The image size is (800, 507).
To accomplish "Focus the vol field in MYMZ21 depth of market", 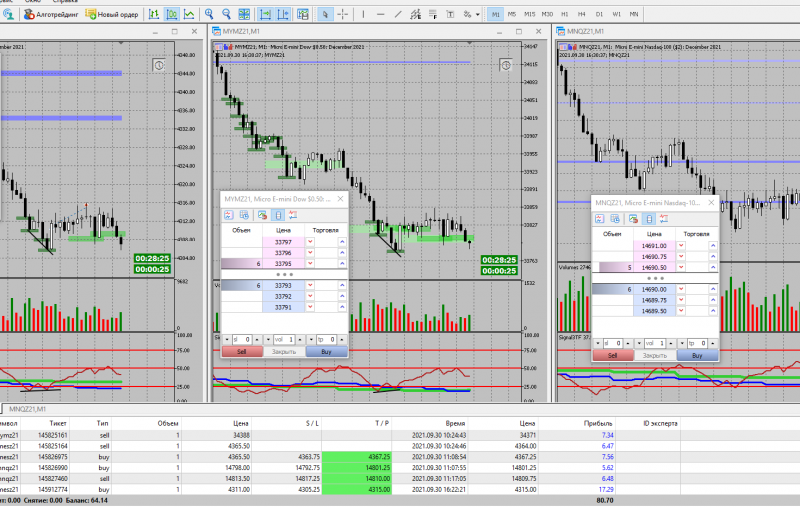I will 284,339.
